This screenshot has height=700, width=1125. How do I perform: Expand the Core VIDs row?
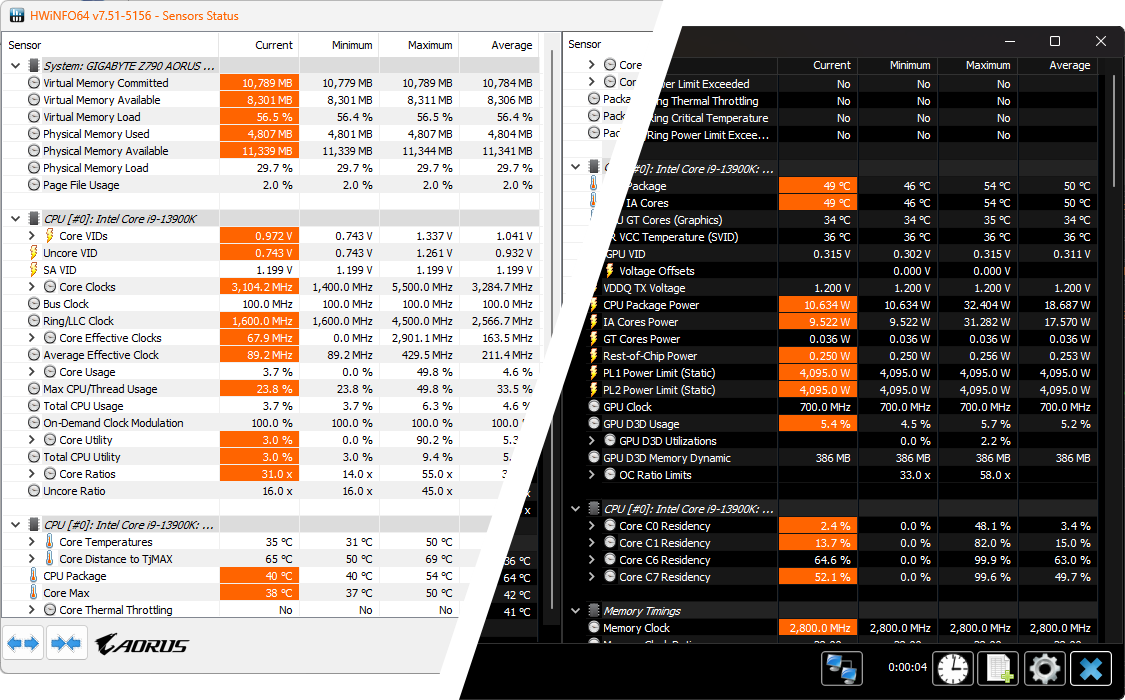point(32,236)
